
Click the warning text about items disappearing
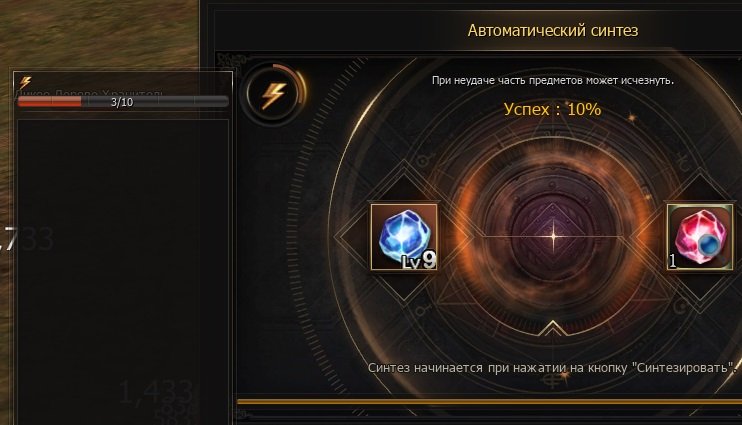tap(553, 80)
